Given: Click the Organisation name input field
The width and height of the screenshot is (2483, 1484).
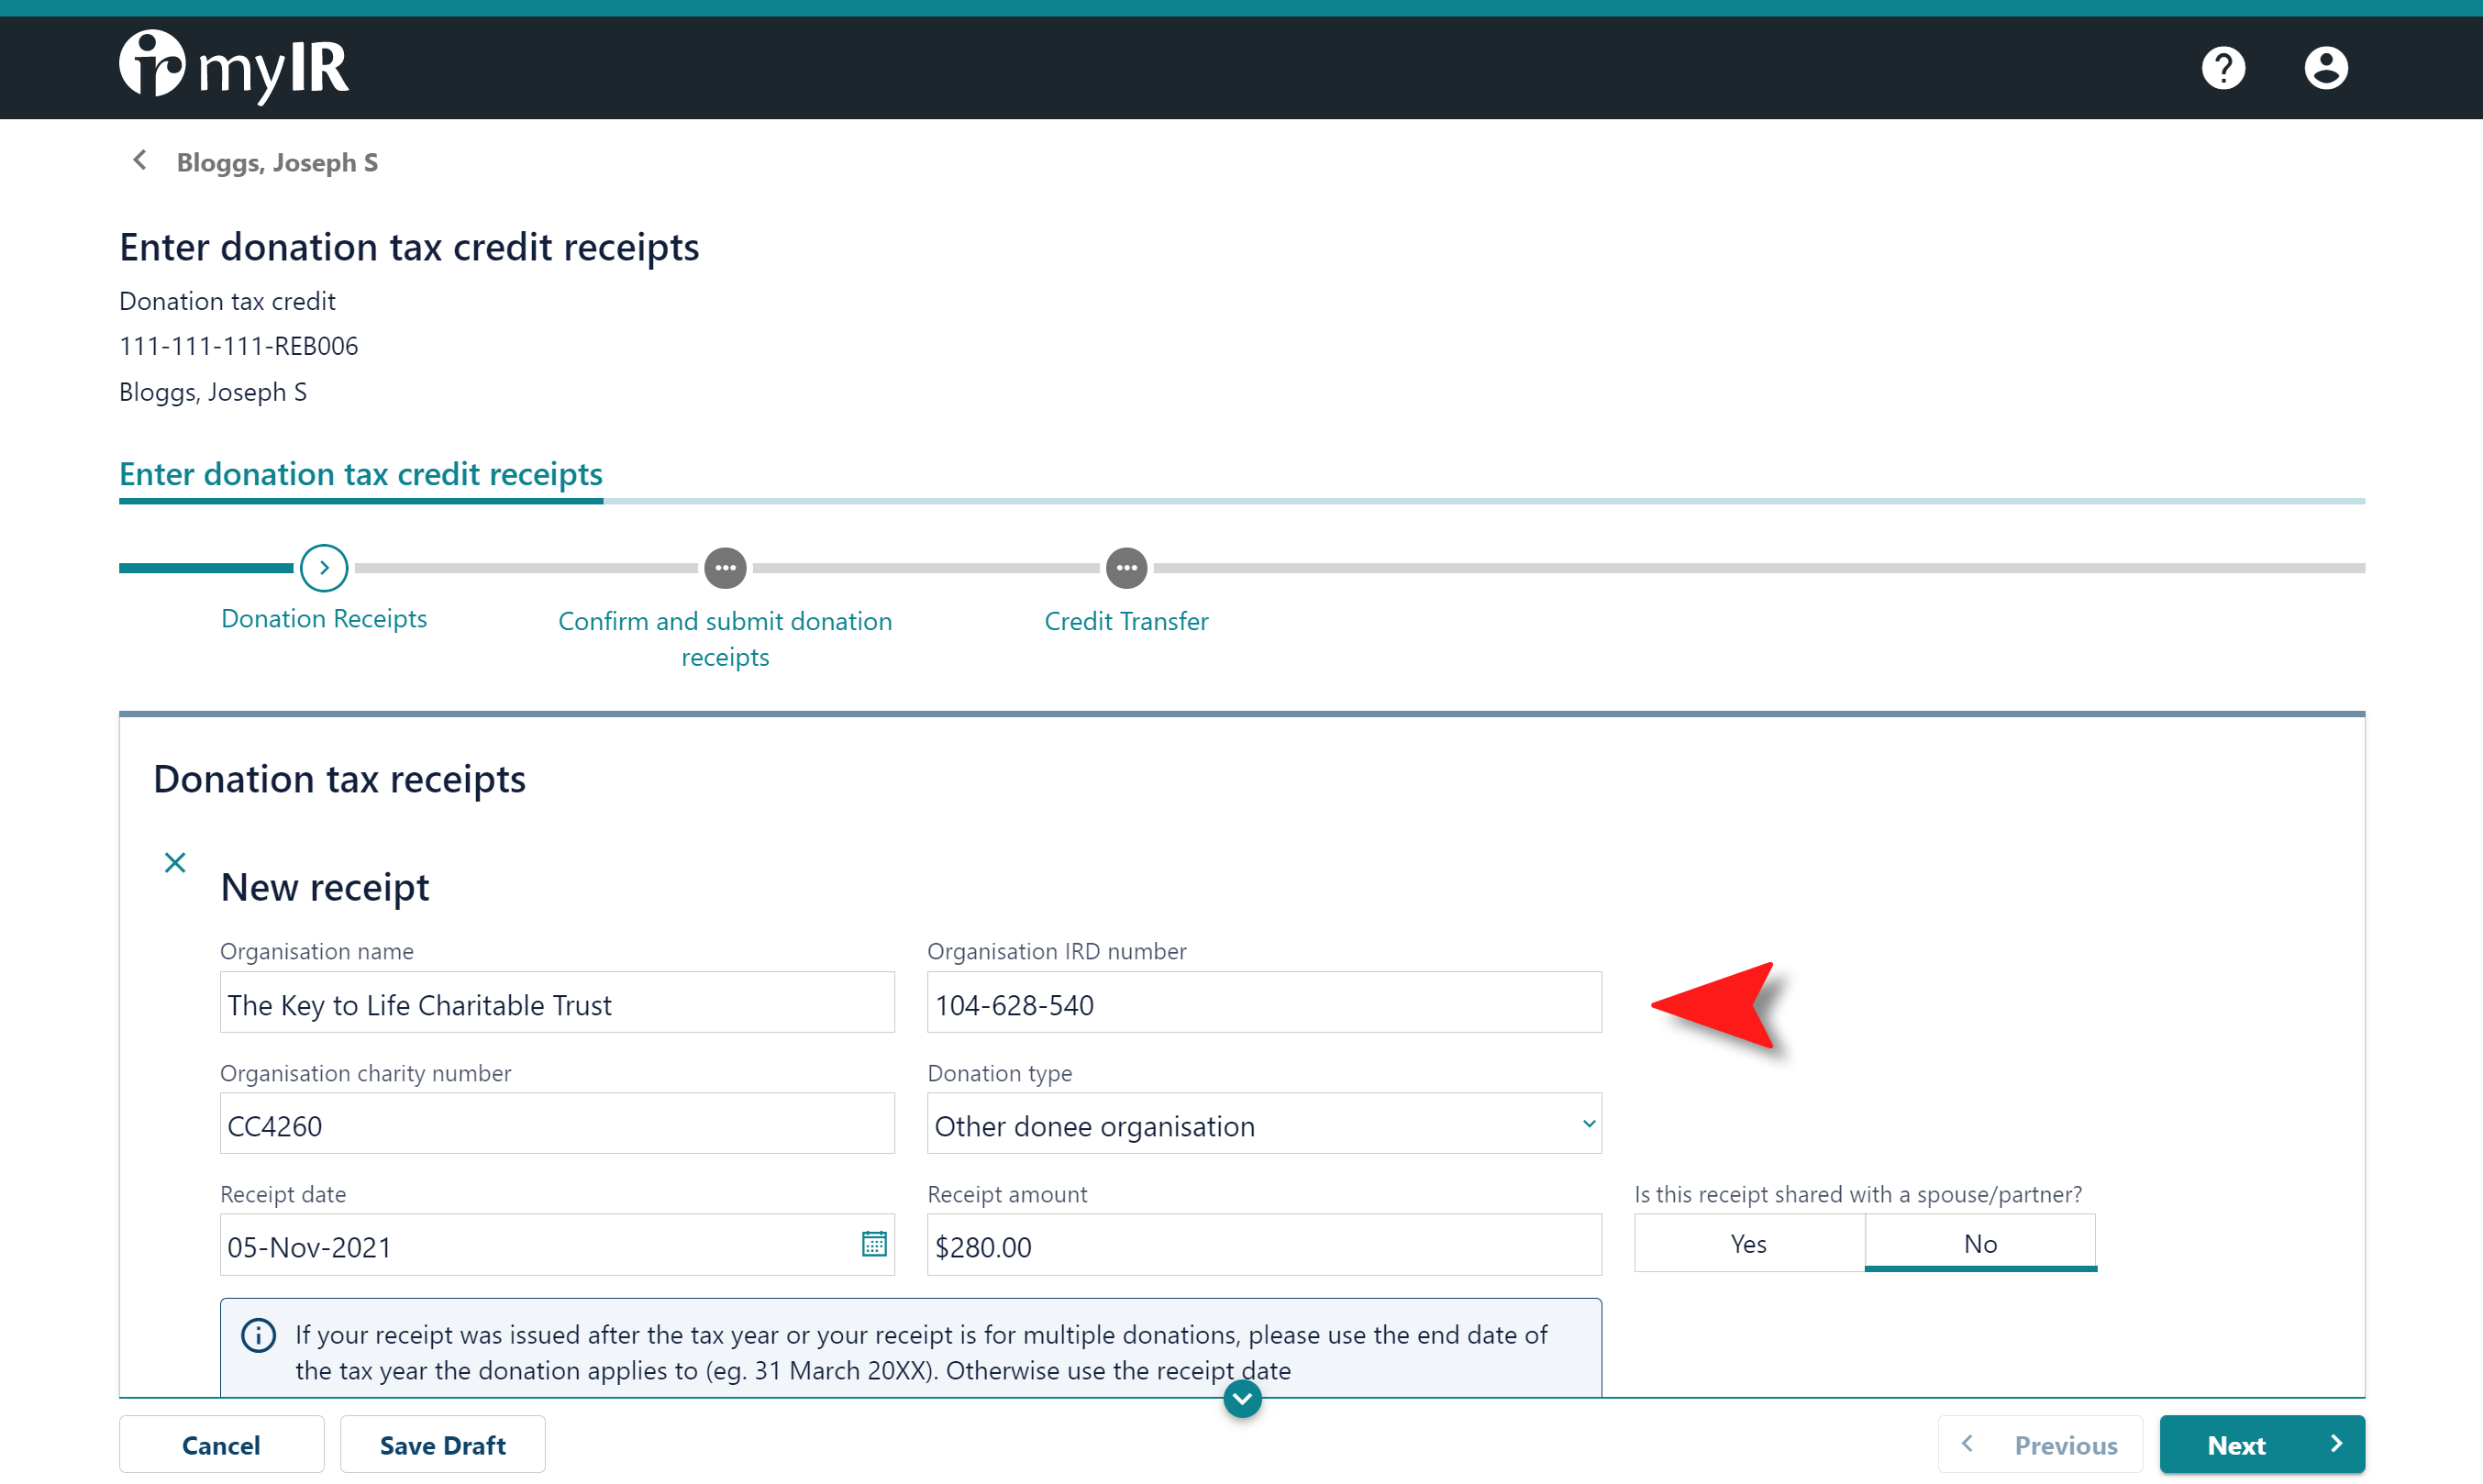Looking at the screenshot, I should [557, 1003].
